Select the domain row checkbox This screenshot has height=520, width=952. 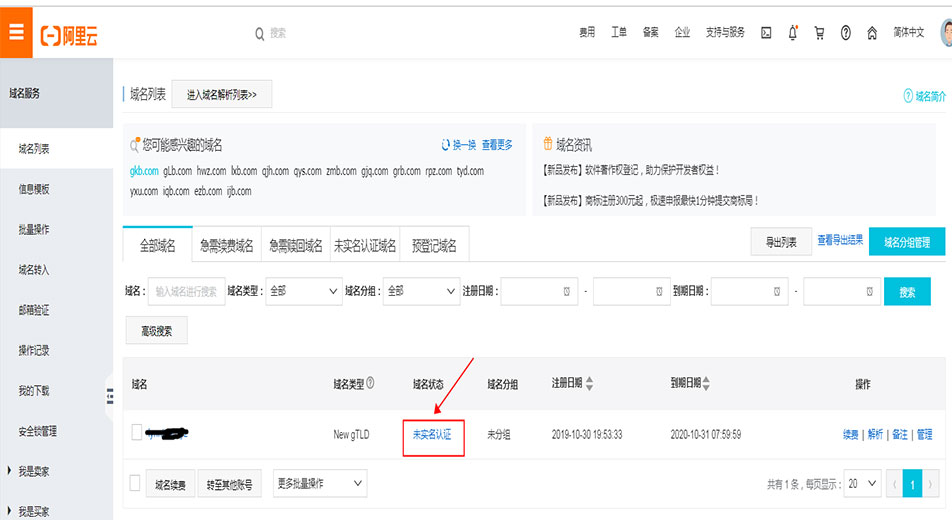pyautogui.click(x=136, y=433)
